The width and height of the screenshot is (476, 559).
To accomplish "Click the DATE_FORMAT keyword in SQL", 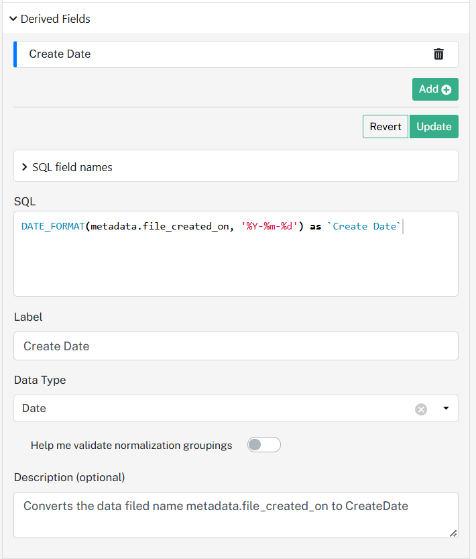I will pyautogui.click(x=53, y=226).
